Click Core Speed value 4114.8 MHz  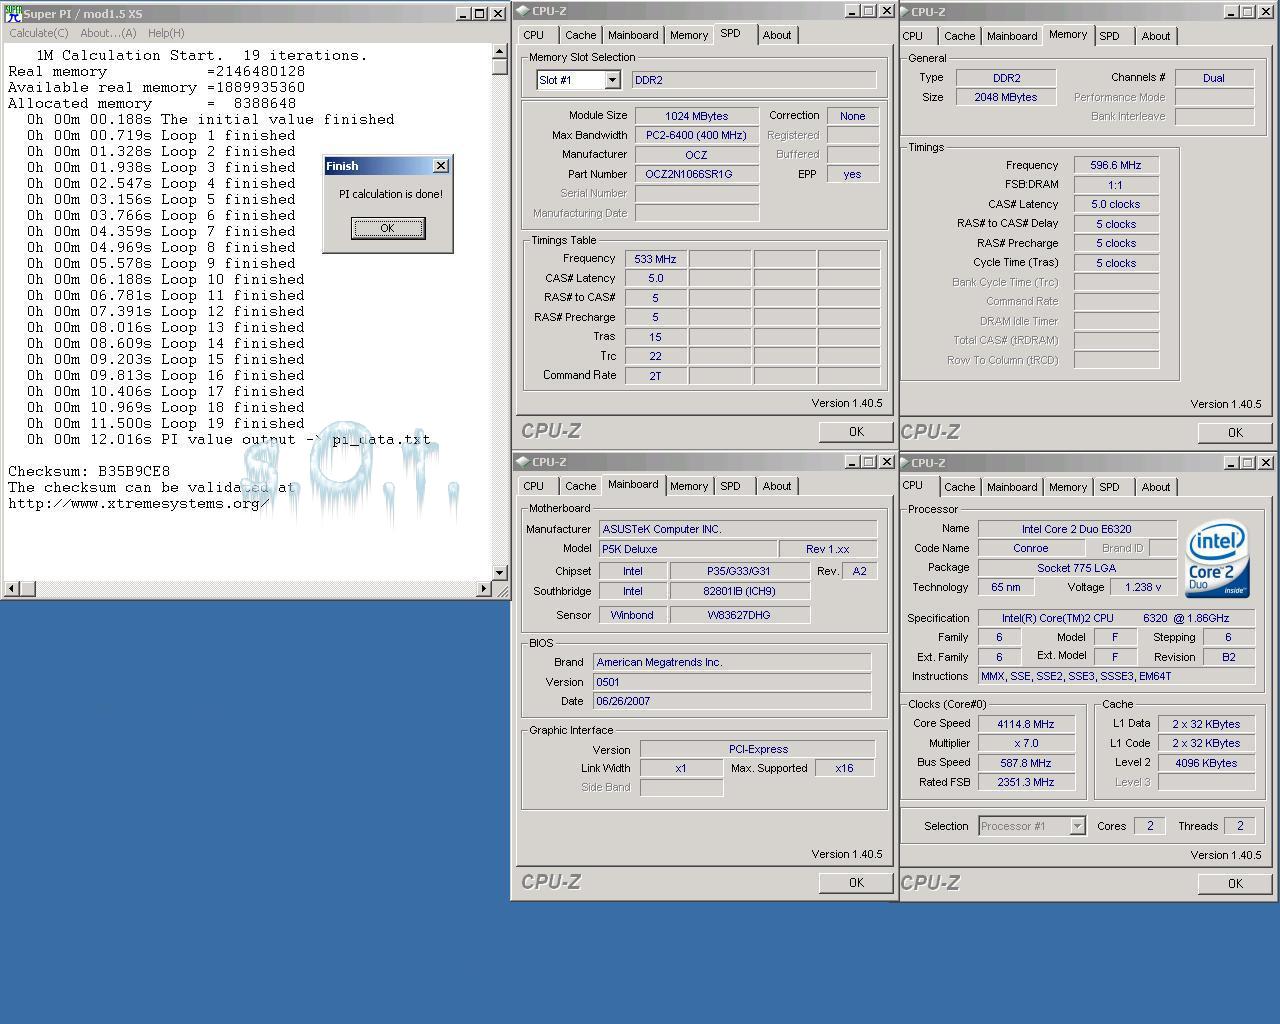point(1026,724)
